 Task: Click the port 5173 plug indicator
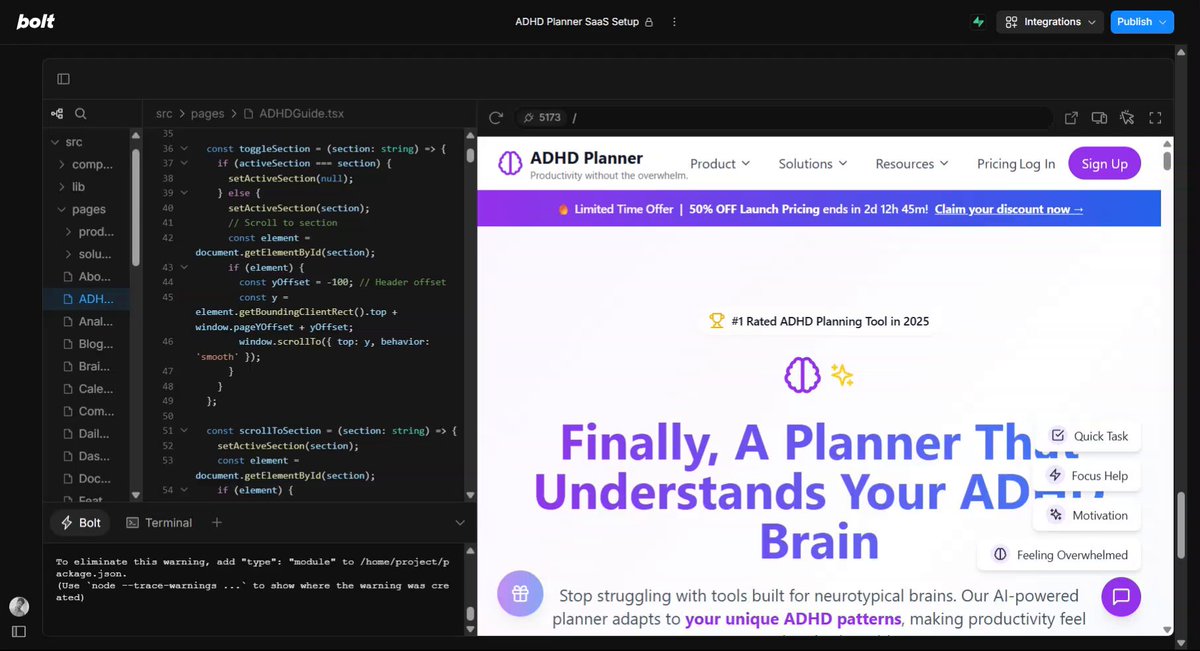tap(542, 118)
